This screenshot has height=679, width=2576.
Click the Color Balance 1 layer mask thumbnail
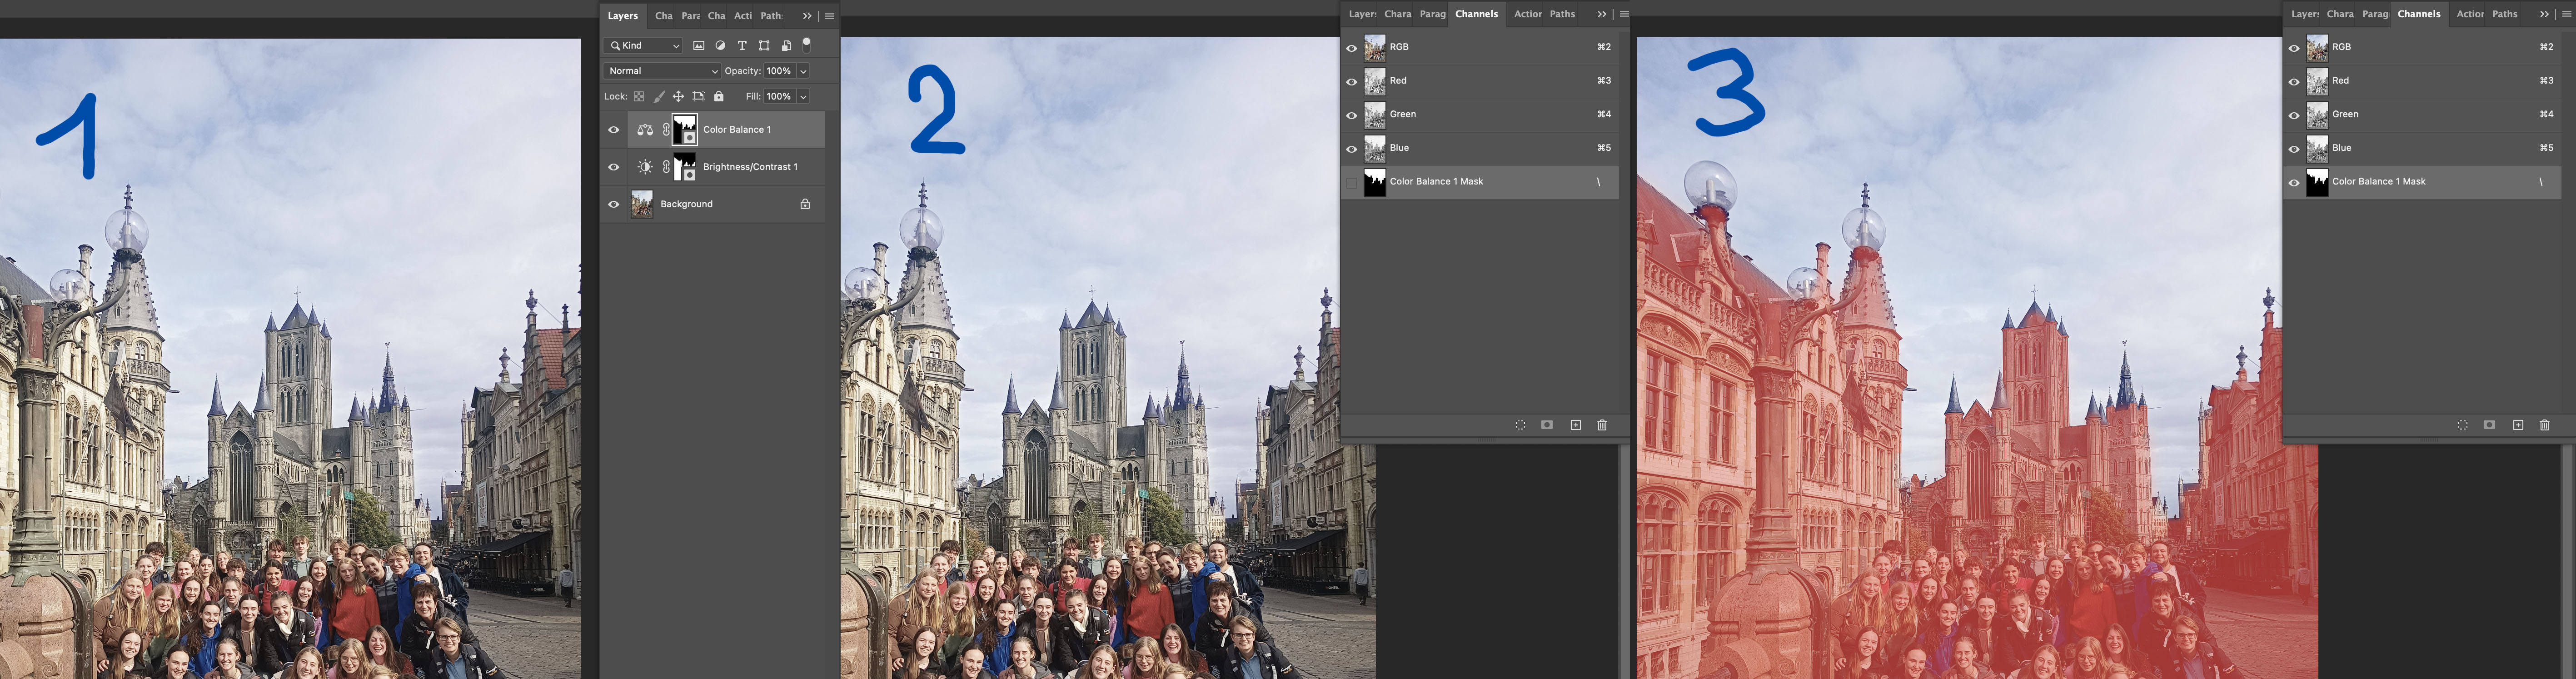pyautogui.click(x=685, y=130)
